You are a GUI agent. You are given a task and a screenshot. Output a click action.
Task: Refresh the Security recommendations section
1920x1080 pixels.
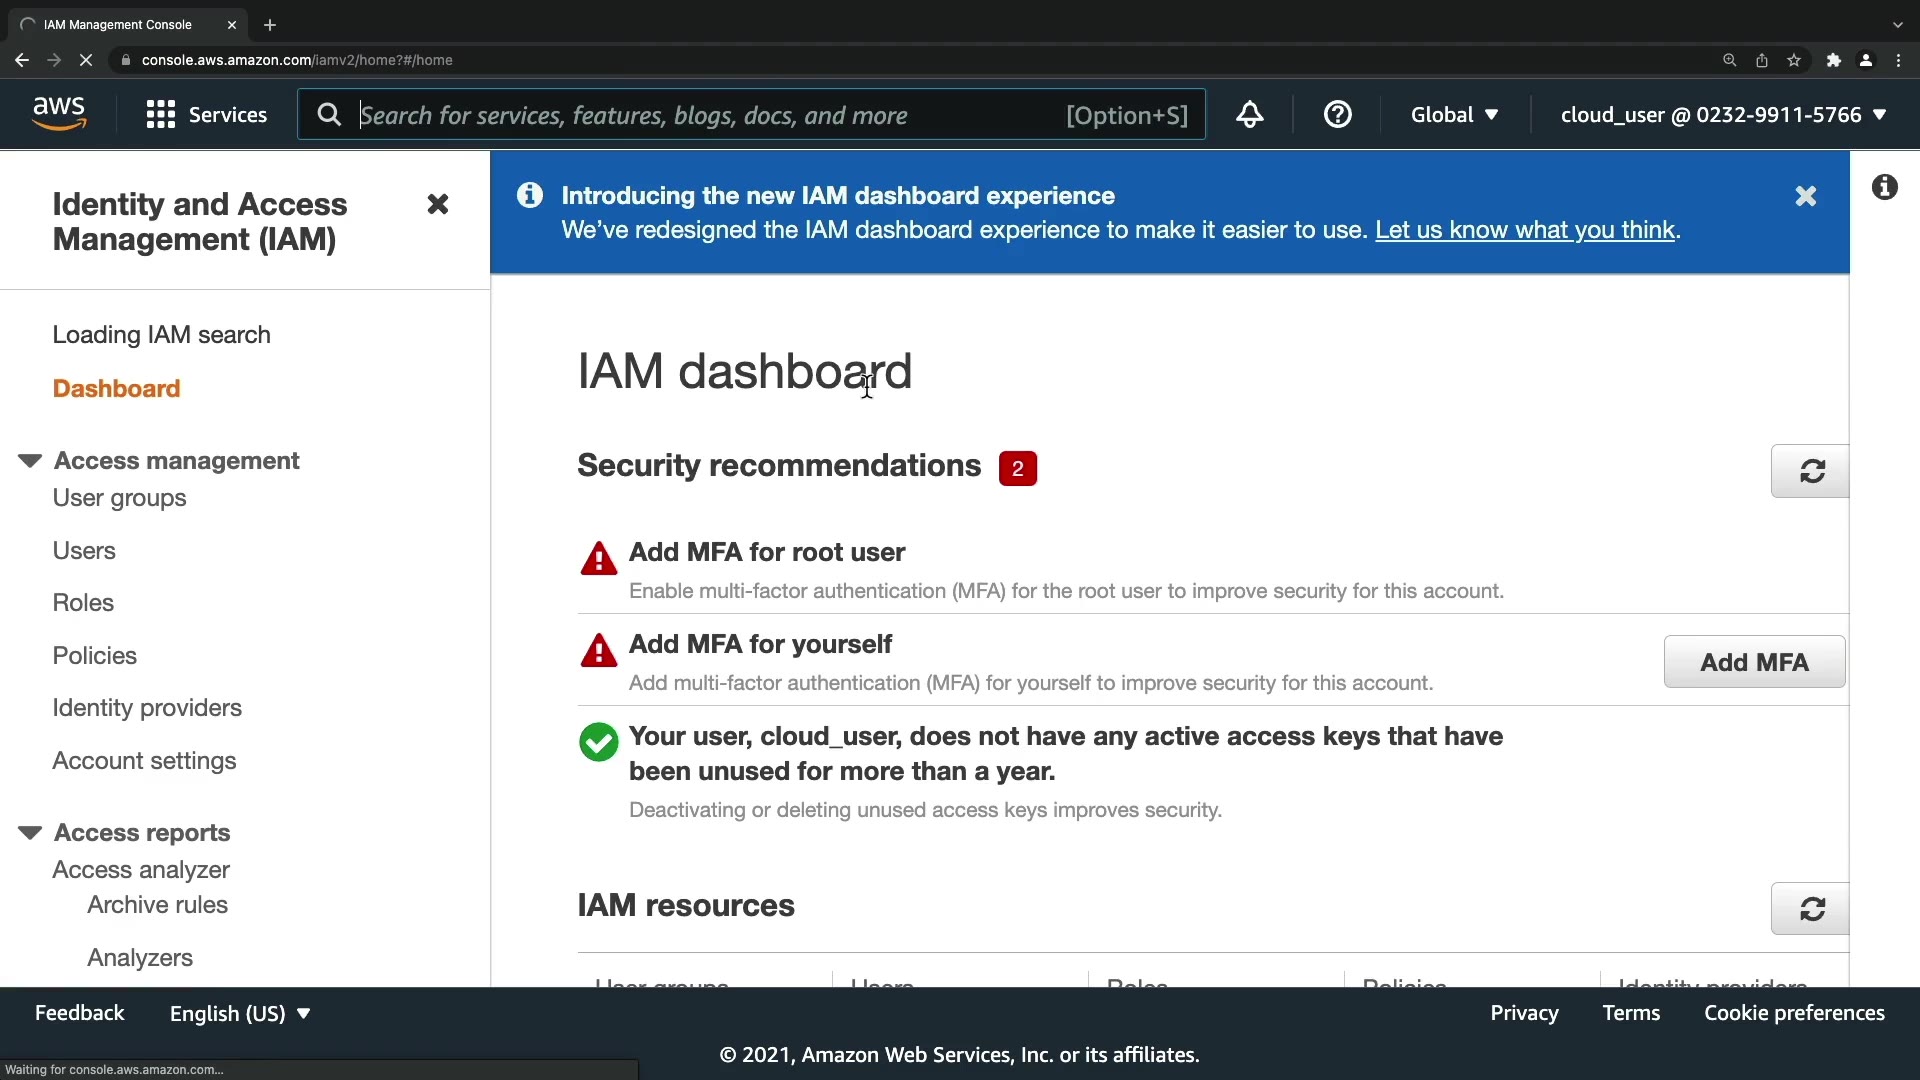[x=1811, y=471]
